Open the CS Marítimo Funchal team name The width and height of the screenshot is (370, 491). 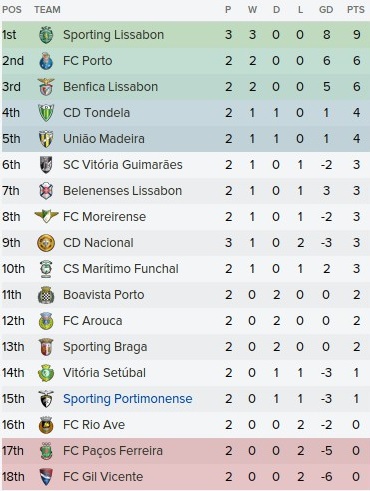click(121, 269)
